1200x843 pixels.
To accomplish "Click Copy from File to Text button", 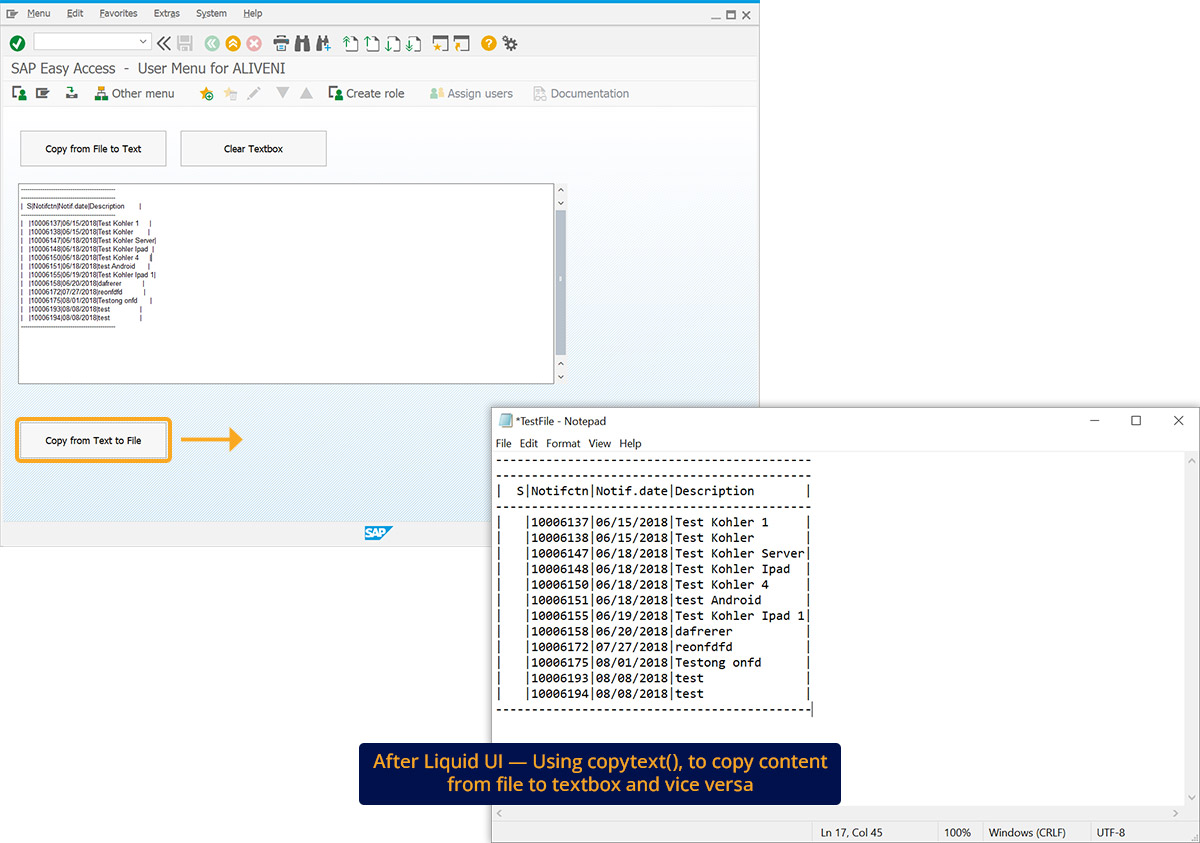I will 93,148.
